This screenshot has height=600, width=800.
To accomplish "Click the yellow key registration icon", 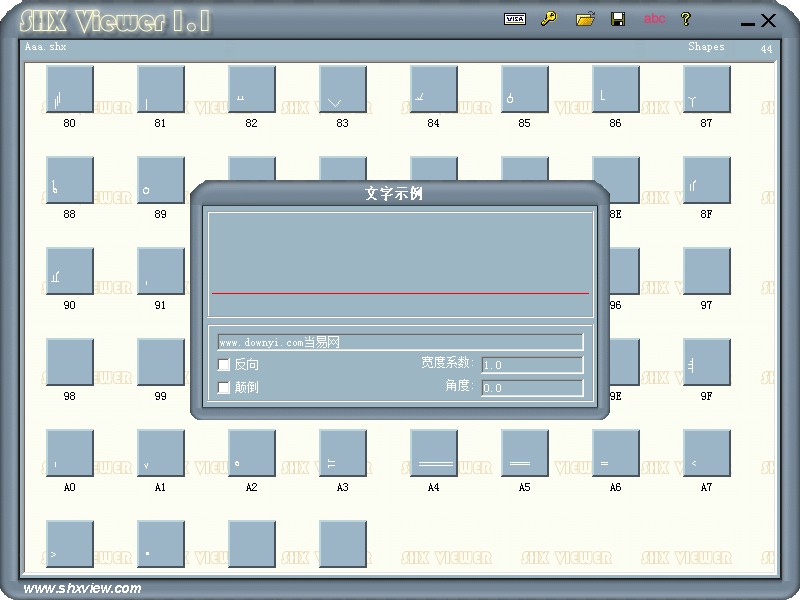I will tap(548, 19).
